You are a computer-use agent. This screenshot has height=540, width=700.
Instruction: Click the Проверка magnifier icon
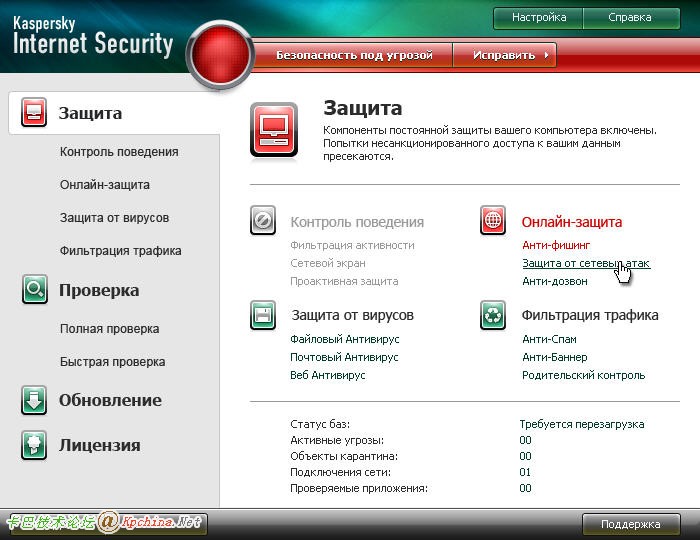tap(34, 289)
